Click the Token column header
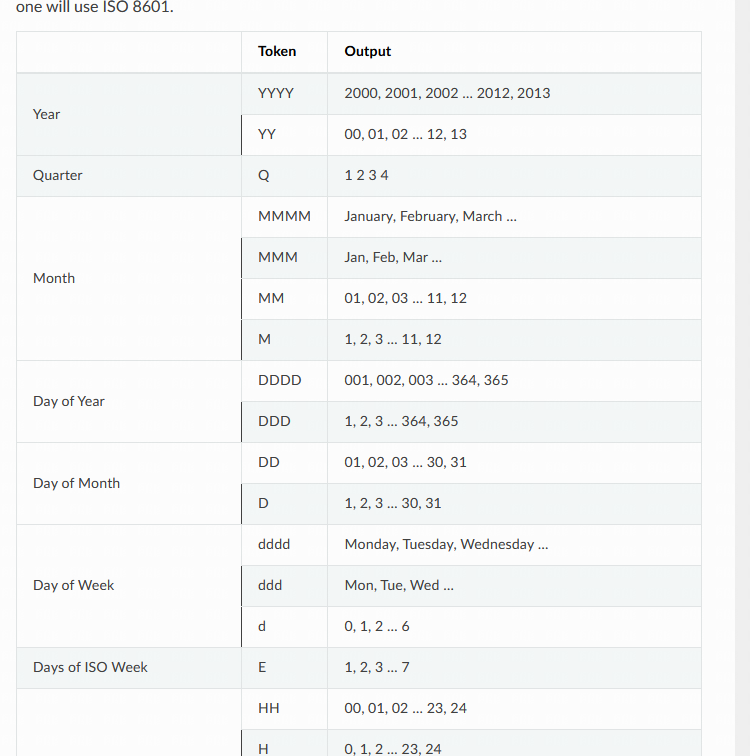750x756 pixels. coord(277,52)
